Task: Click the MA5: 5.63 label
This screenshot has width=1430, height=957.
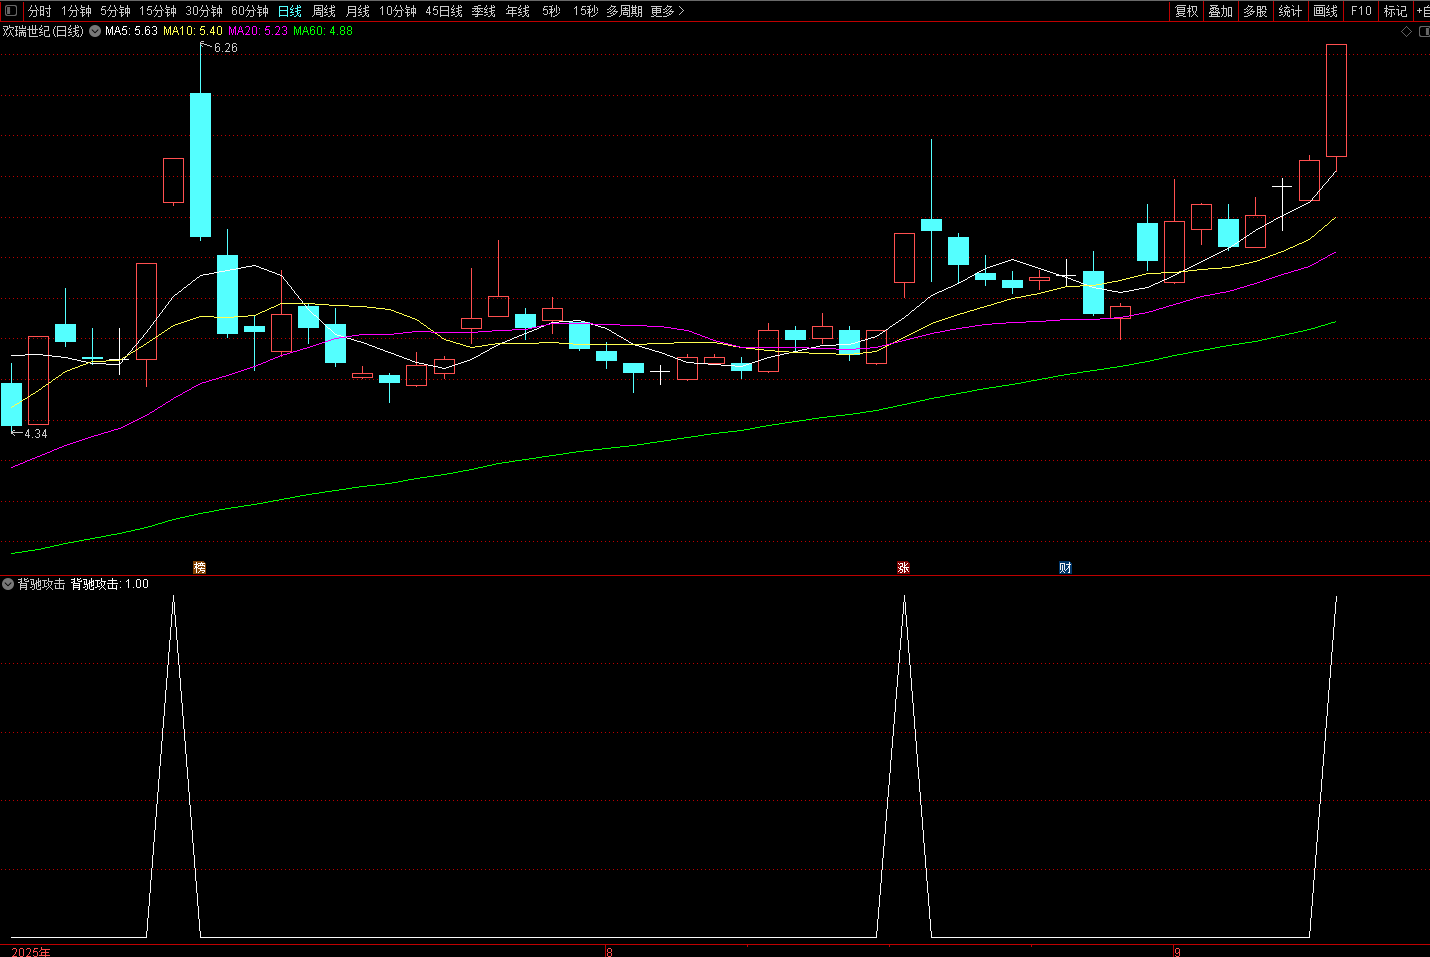Action: [x=132, y=31]
